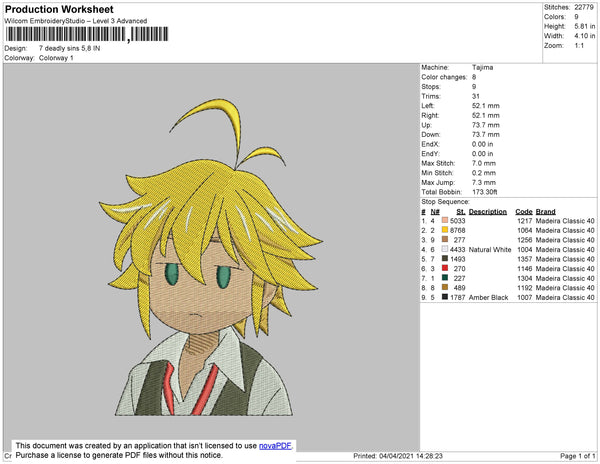
Task: Click code 1064 in the second row
Action: [525, 230]
